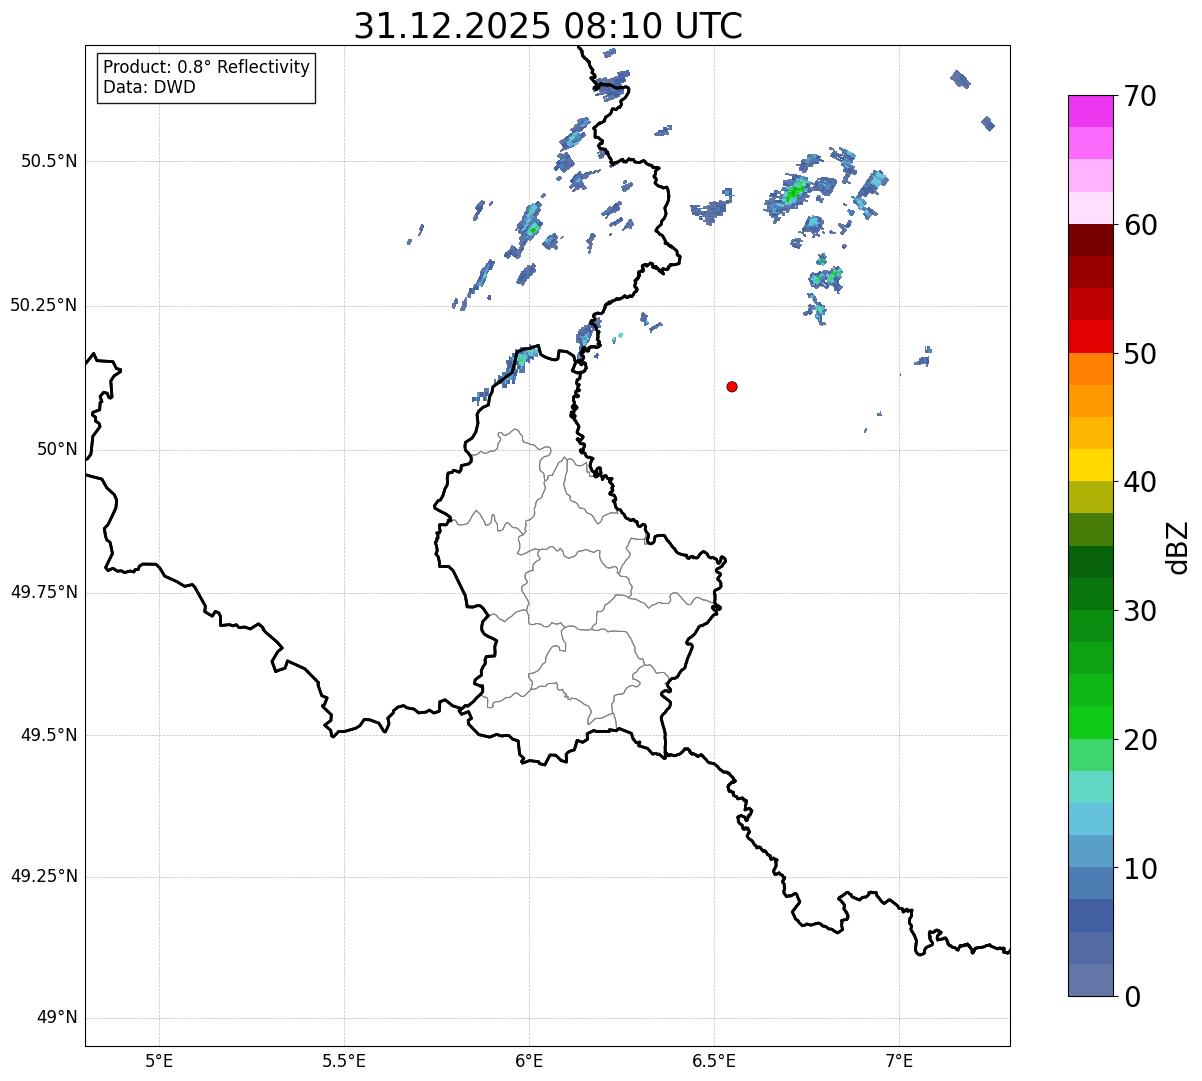The image size is (1202, 1081).
Task: Click the dark maroon swatch below 60
Action: click(1091, 240)
